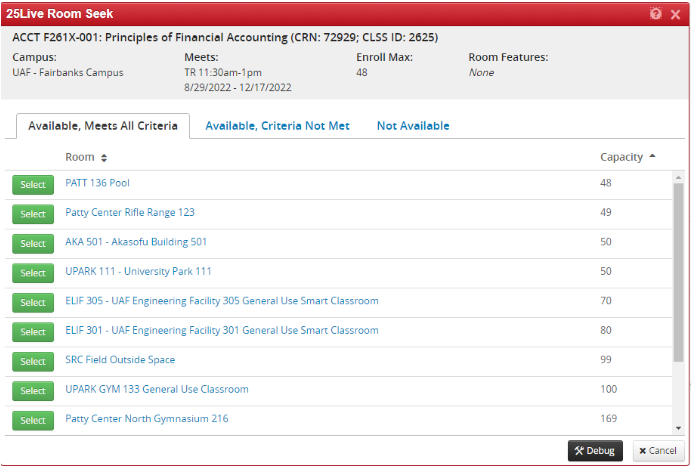Open ELIF 301 Engineering Facility room link
This screenshot has height=472, width=691.
coord(221,330)
